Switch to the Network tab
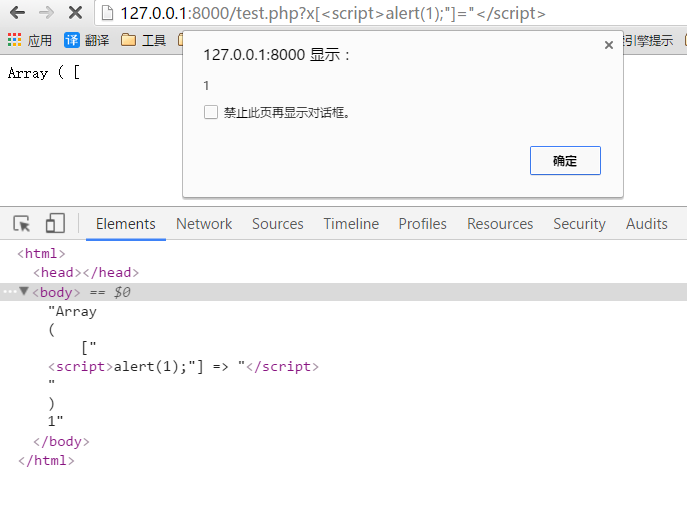The image size is (687, 508). 204,224
